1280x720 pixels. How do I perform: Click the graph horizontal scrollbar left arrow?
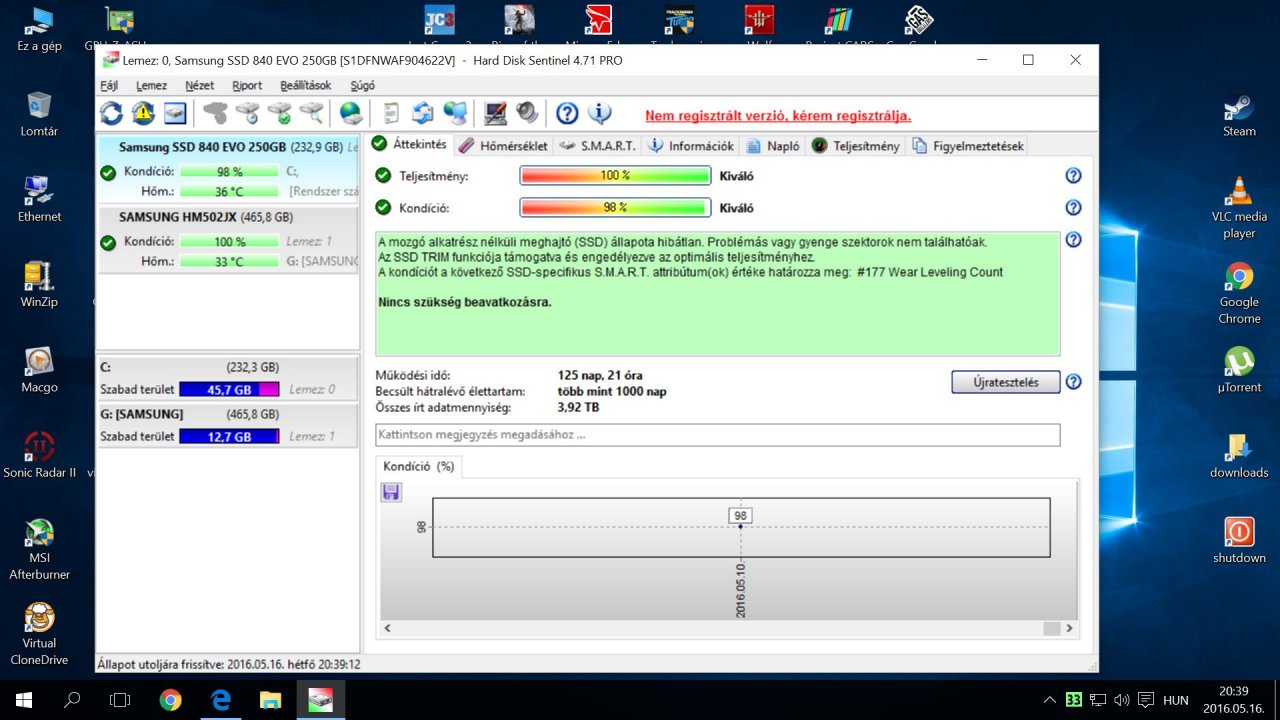(x=390, y=628)
